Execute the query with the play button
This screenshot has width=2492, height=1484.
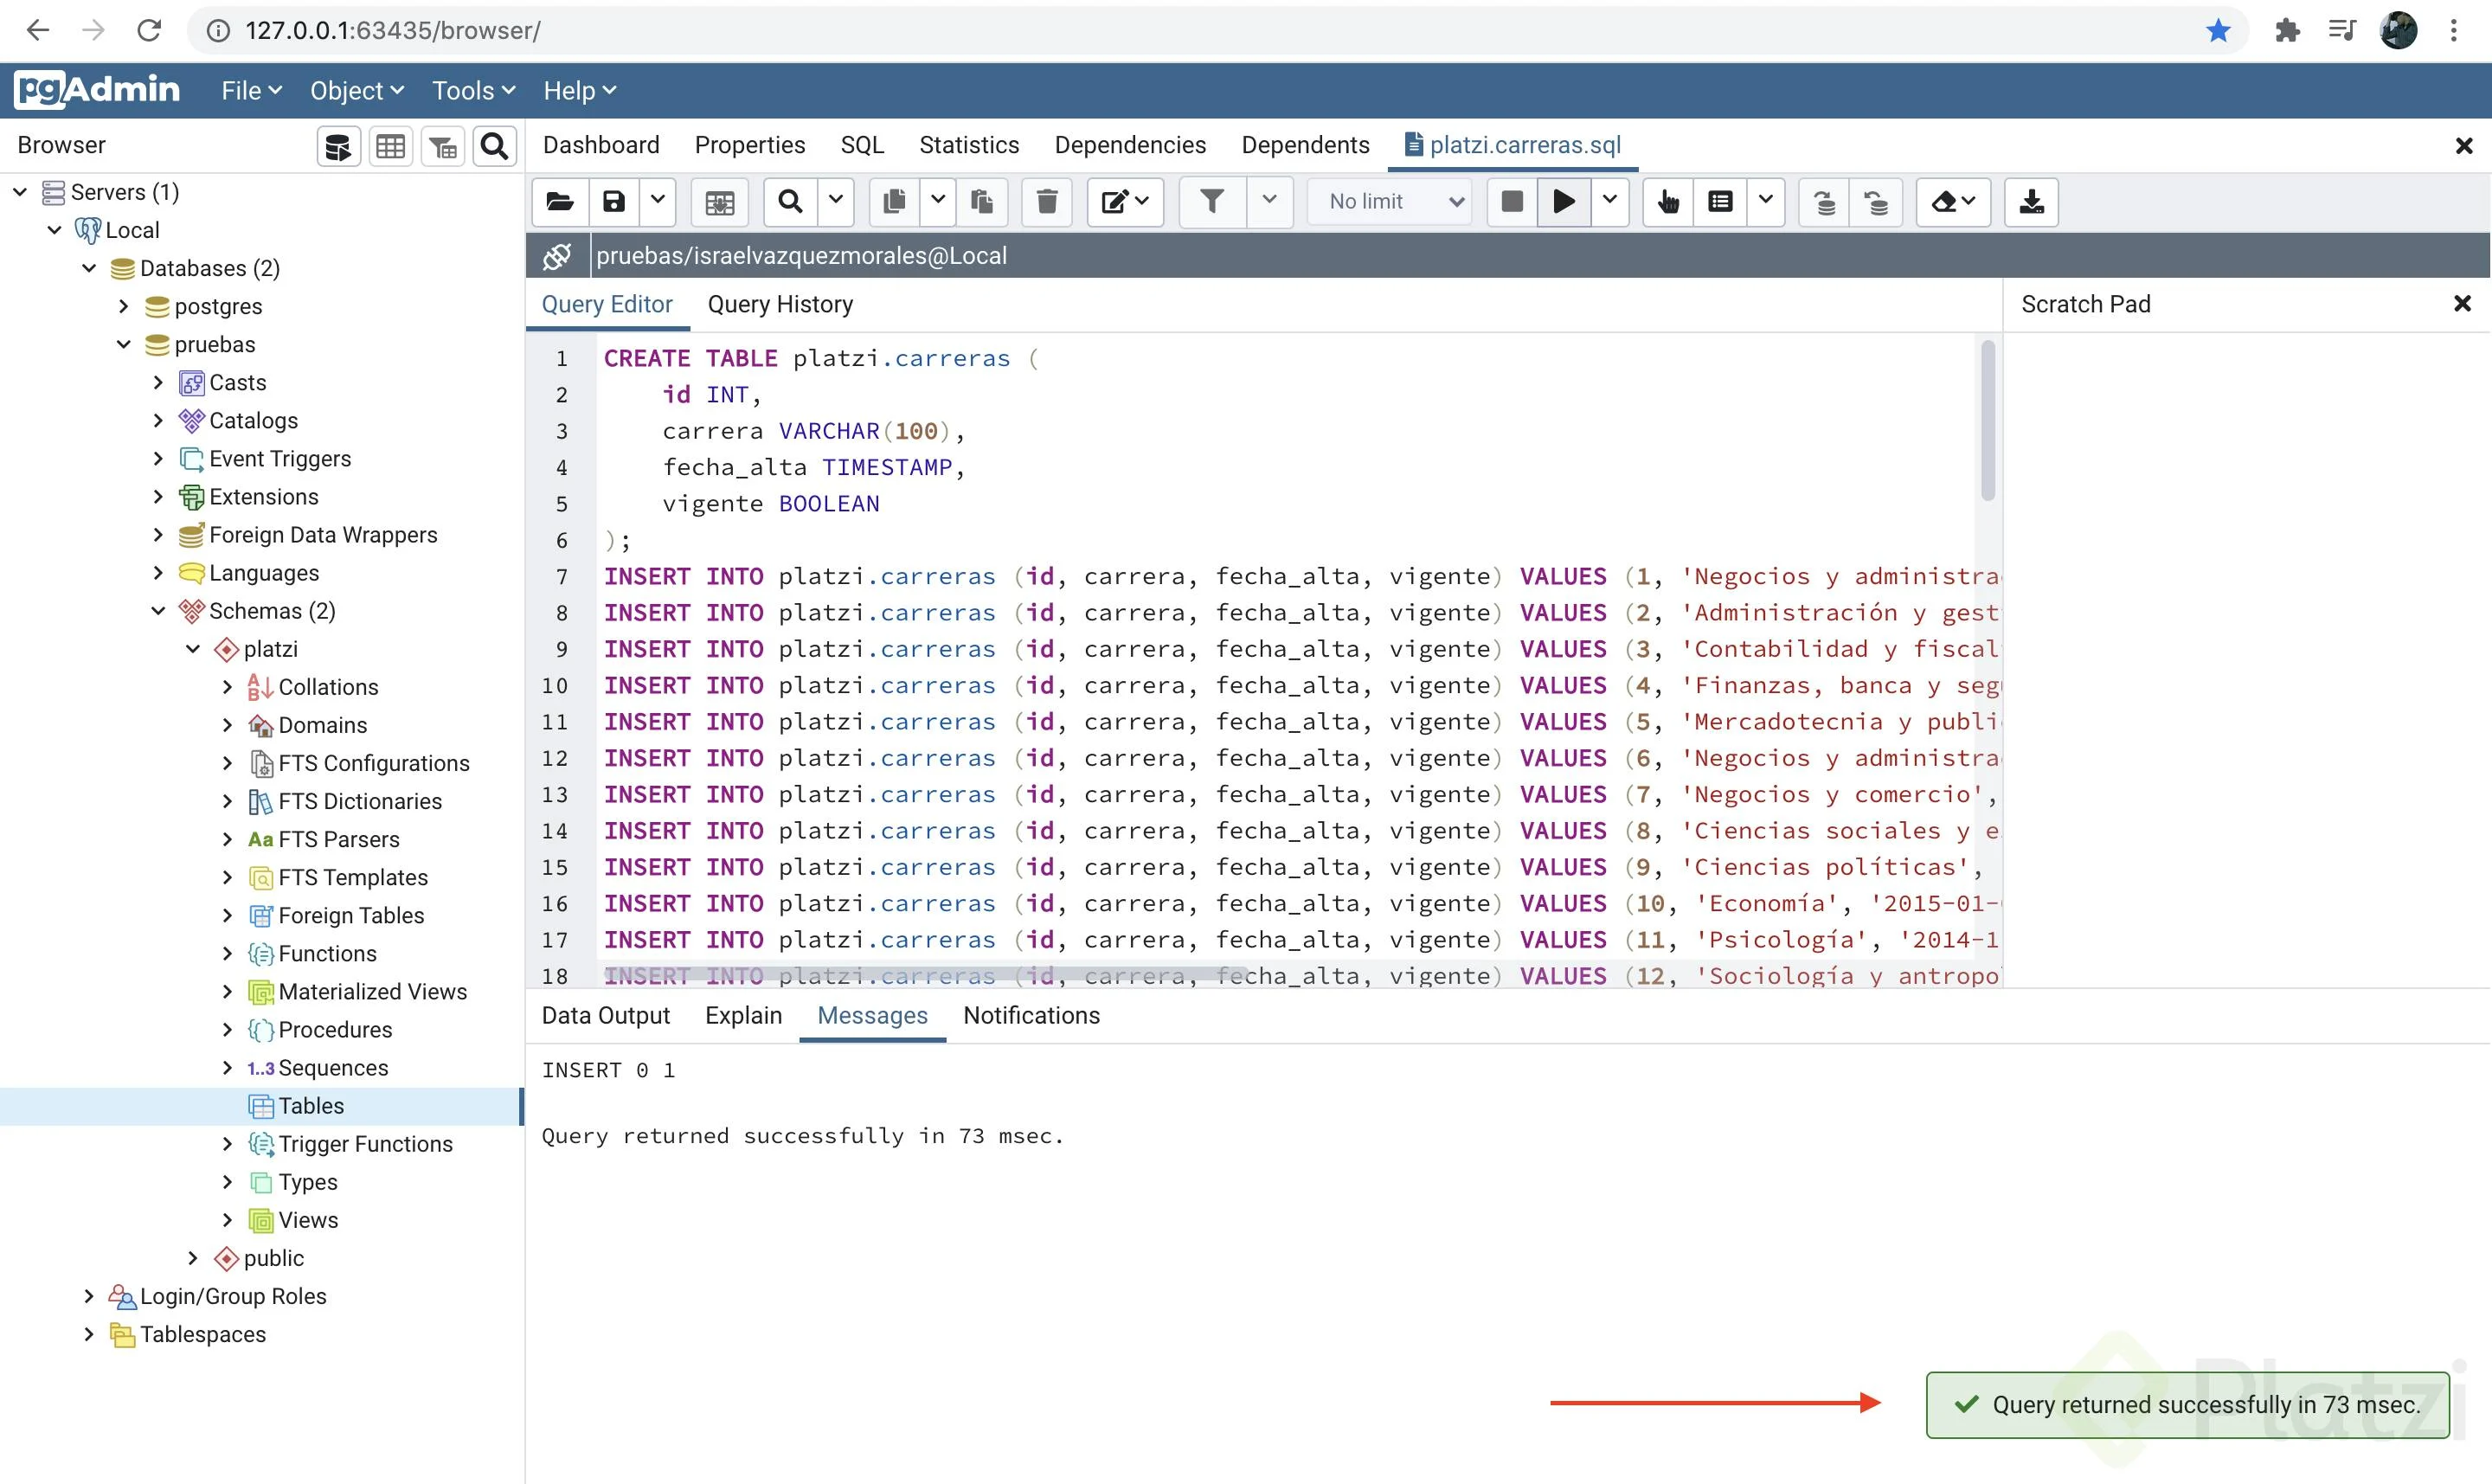[1563, 201]
